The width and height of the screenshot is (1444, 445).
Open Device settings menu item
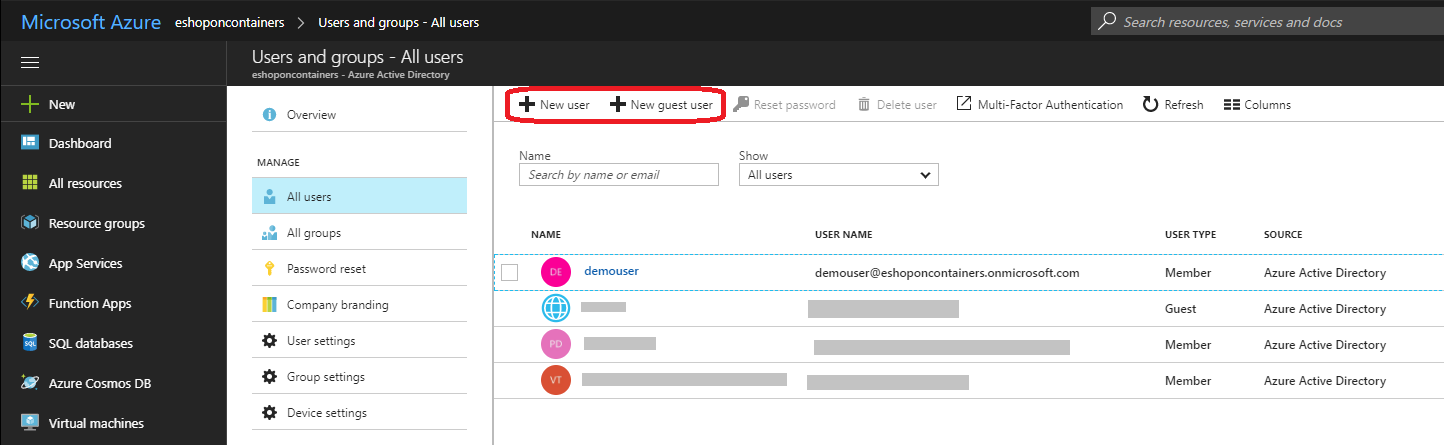click(x=359, y=413)
